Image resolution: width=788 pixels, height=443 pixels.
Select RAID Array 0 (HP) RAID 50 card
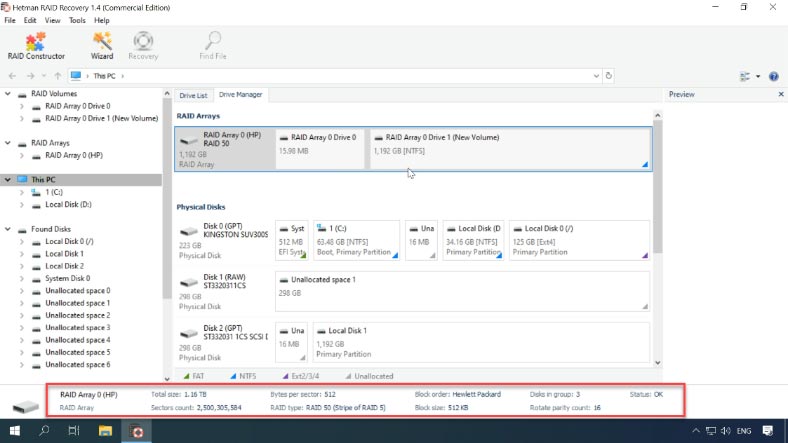(x=225, y=149)
